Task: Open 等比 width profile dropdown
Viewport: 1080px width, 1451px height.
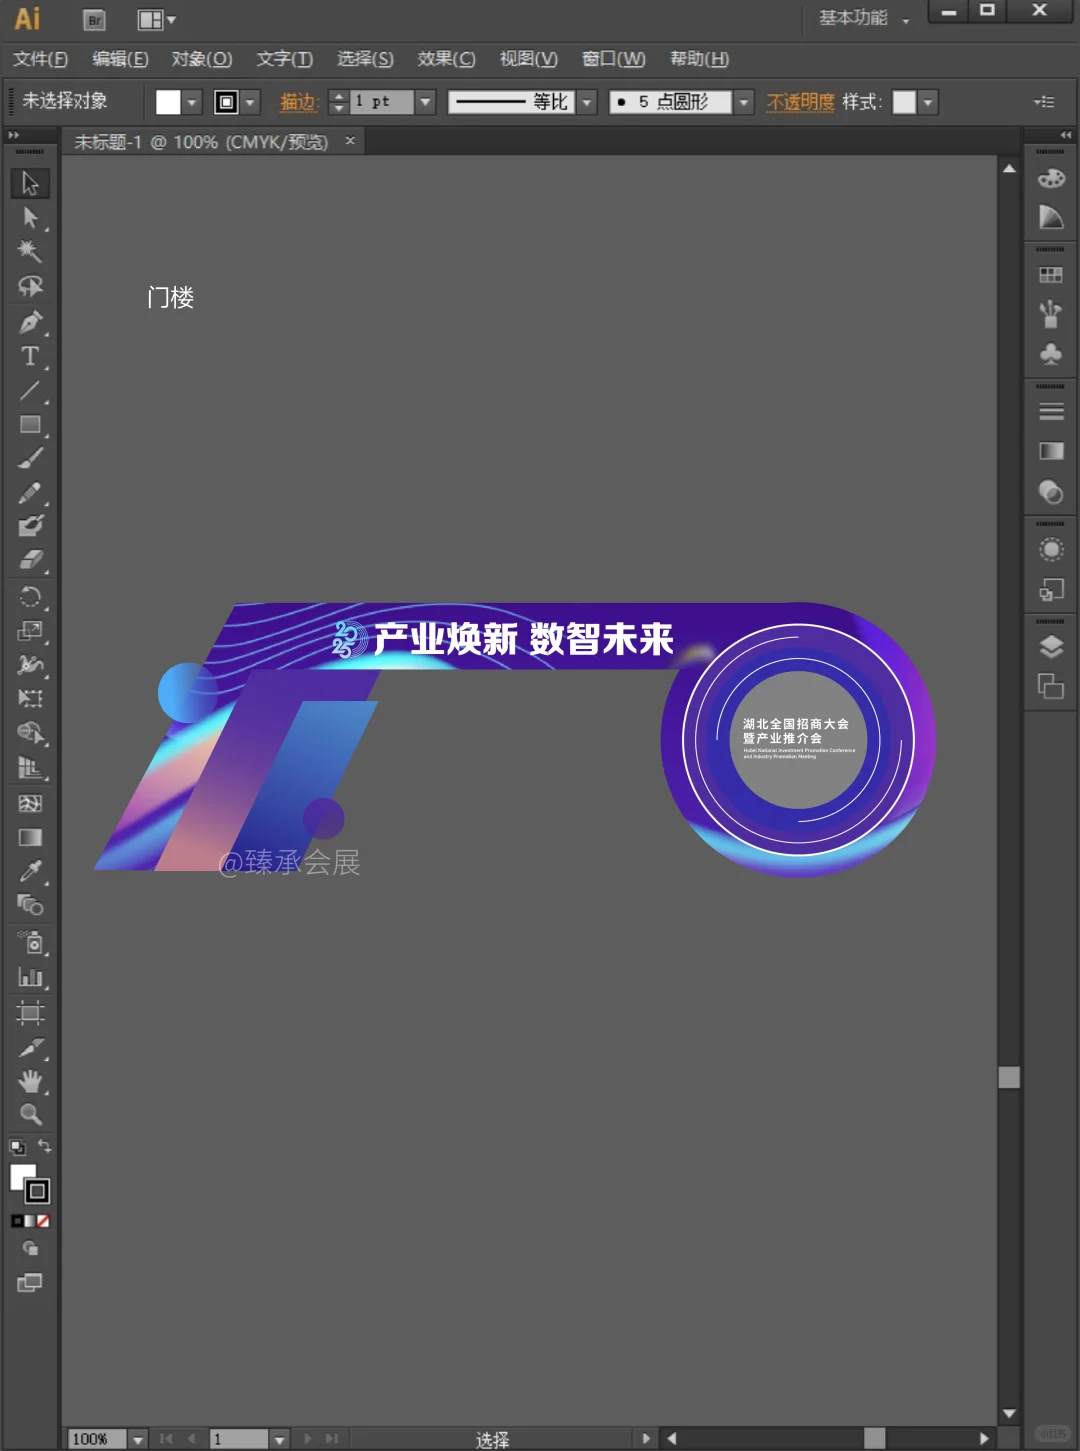Action: point(587,102)
